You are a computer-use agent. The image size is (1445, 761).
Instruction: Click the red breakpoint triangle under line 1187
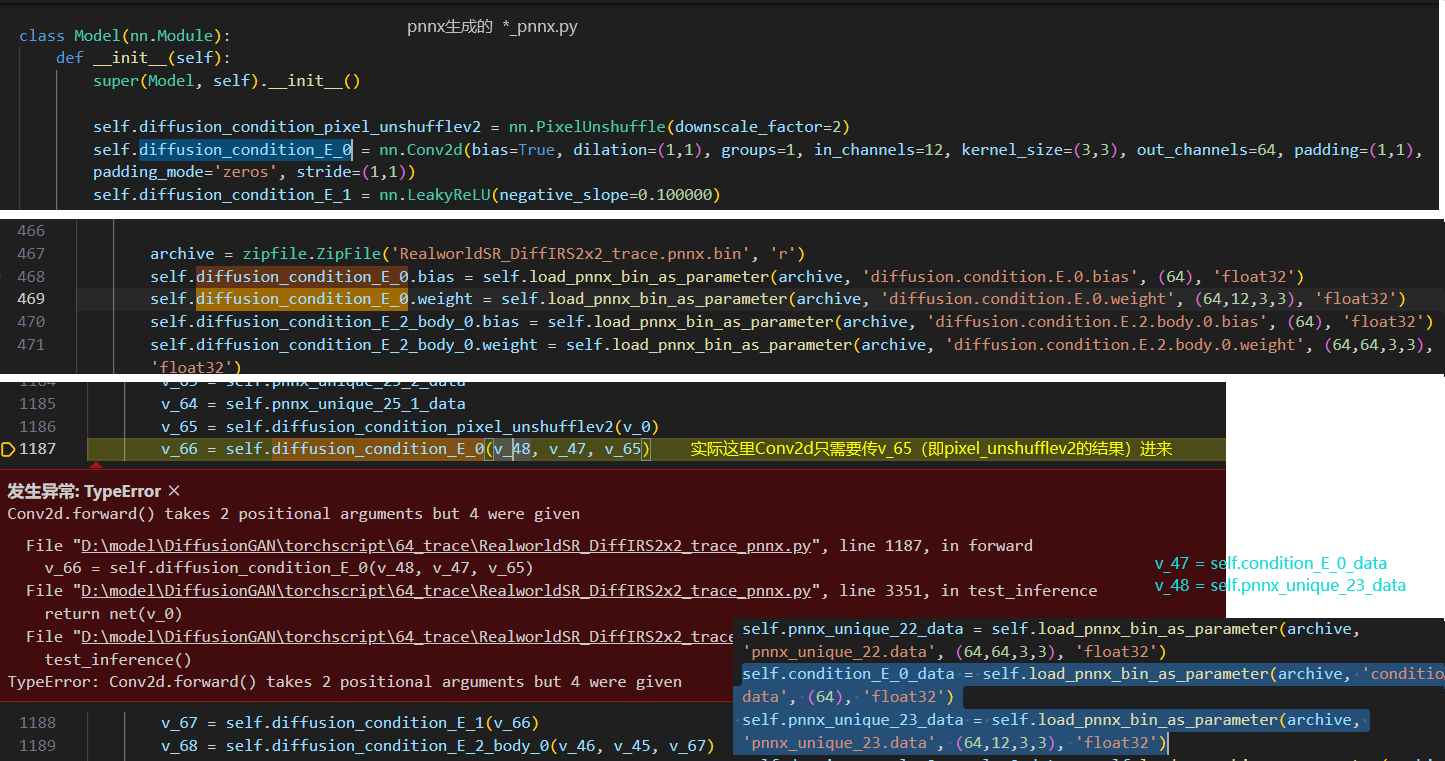click(96, 462)
